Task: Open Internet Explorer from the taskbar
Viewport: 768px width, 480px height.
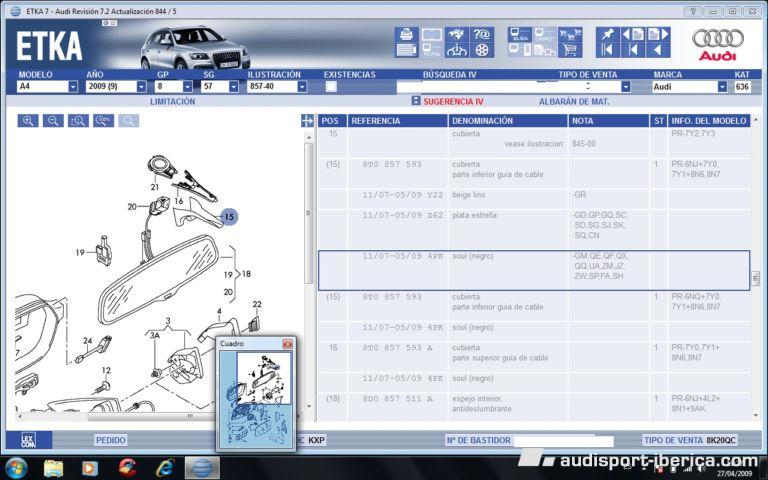Action: click(165, 468)
